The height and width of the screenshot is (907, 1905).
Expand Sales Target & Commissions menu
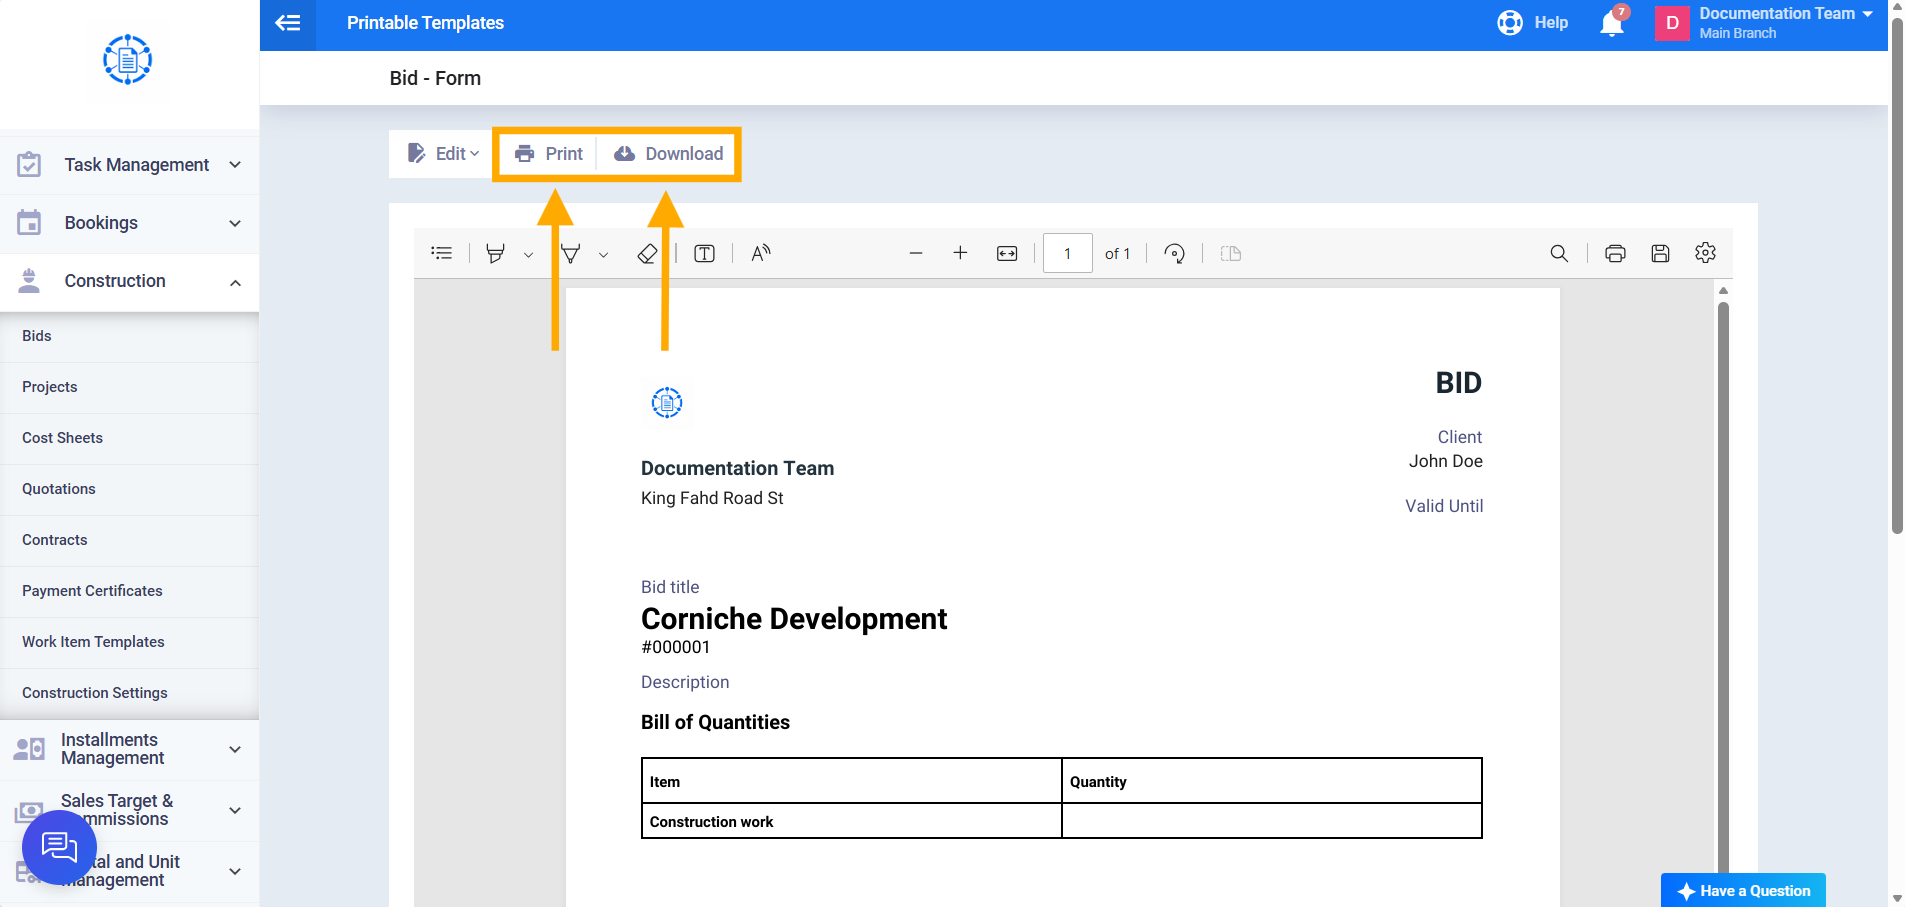point(129,810)
